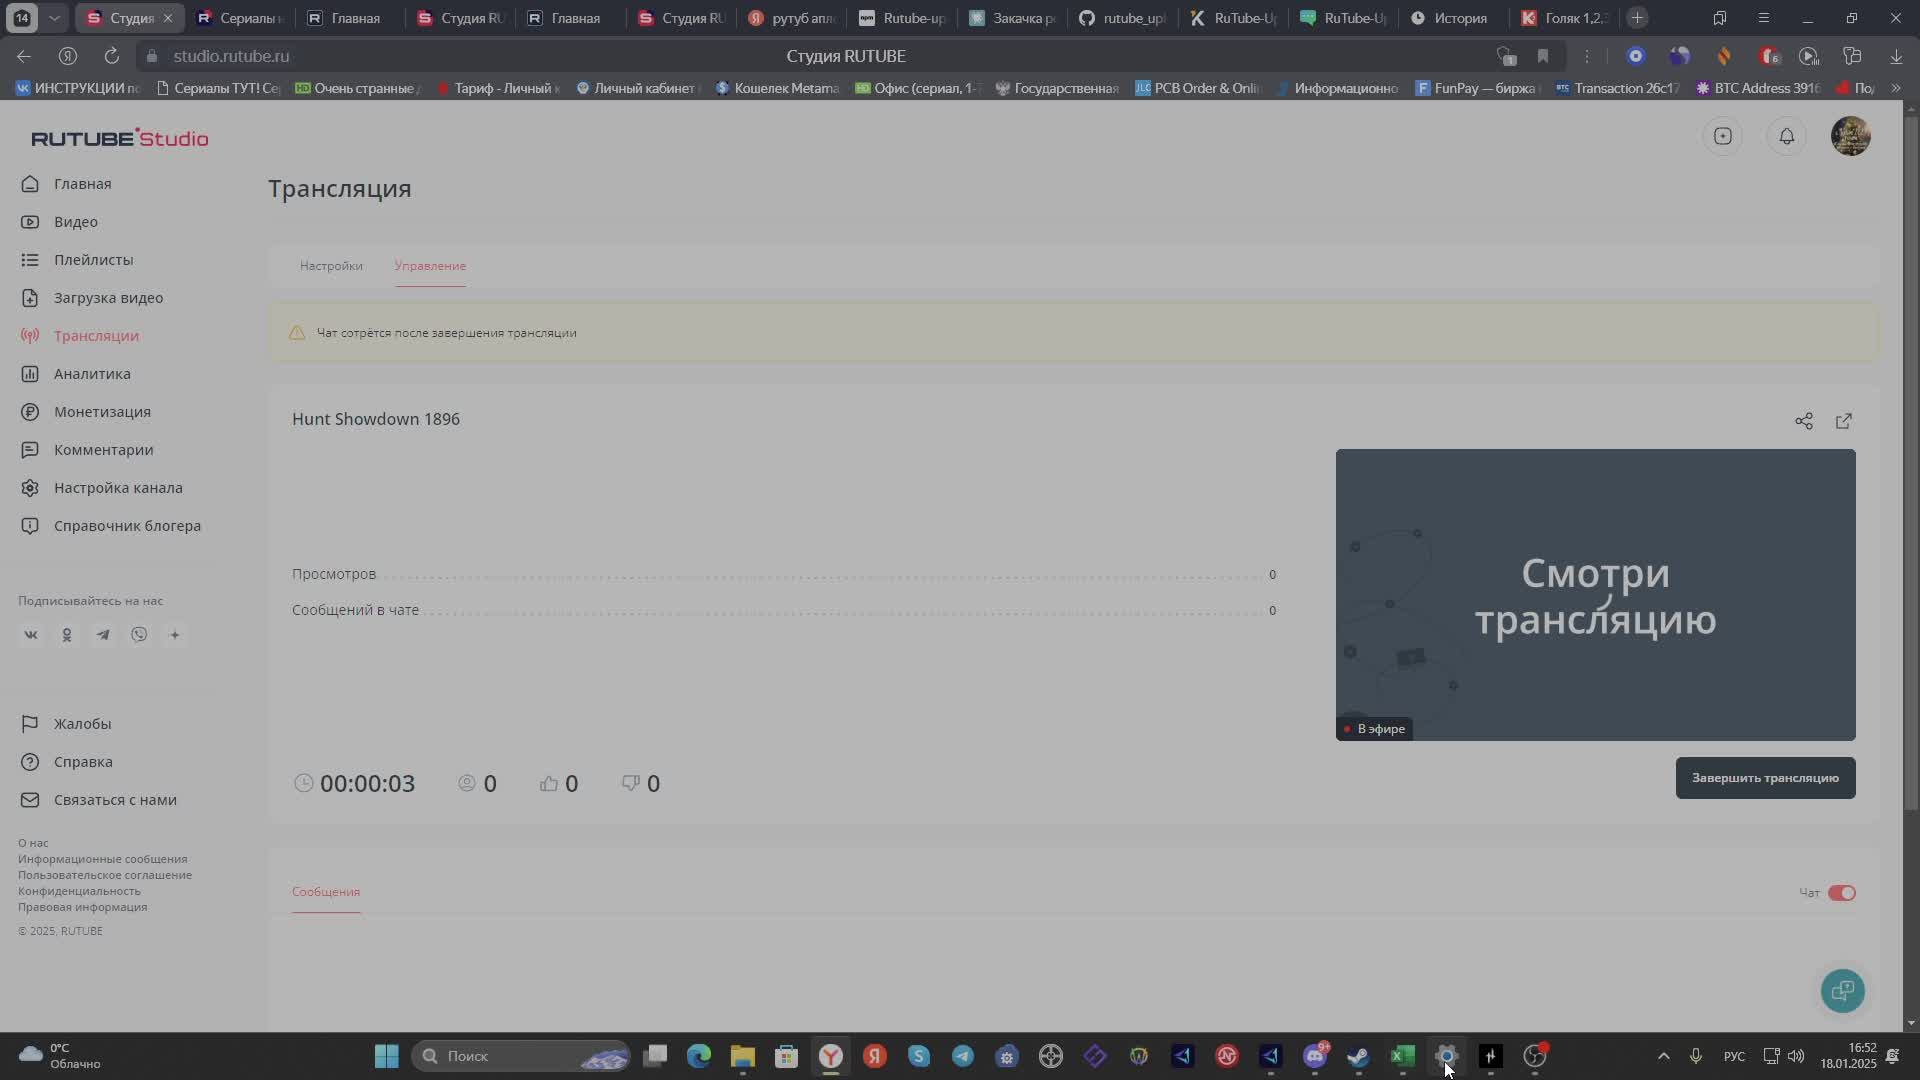The image size is (1920, 1080).
Task: Click the RUTUBE Studio logo
Action: [x=120, y=138]
